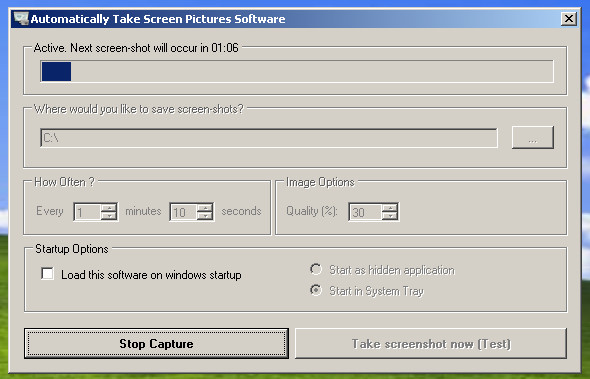This screenshot has width=590, height=379.
Task: Select Start in System Tray option
Action: [x=316, y=290]
